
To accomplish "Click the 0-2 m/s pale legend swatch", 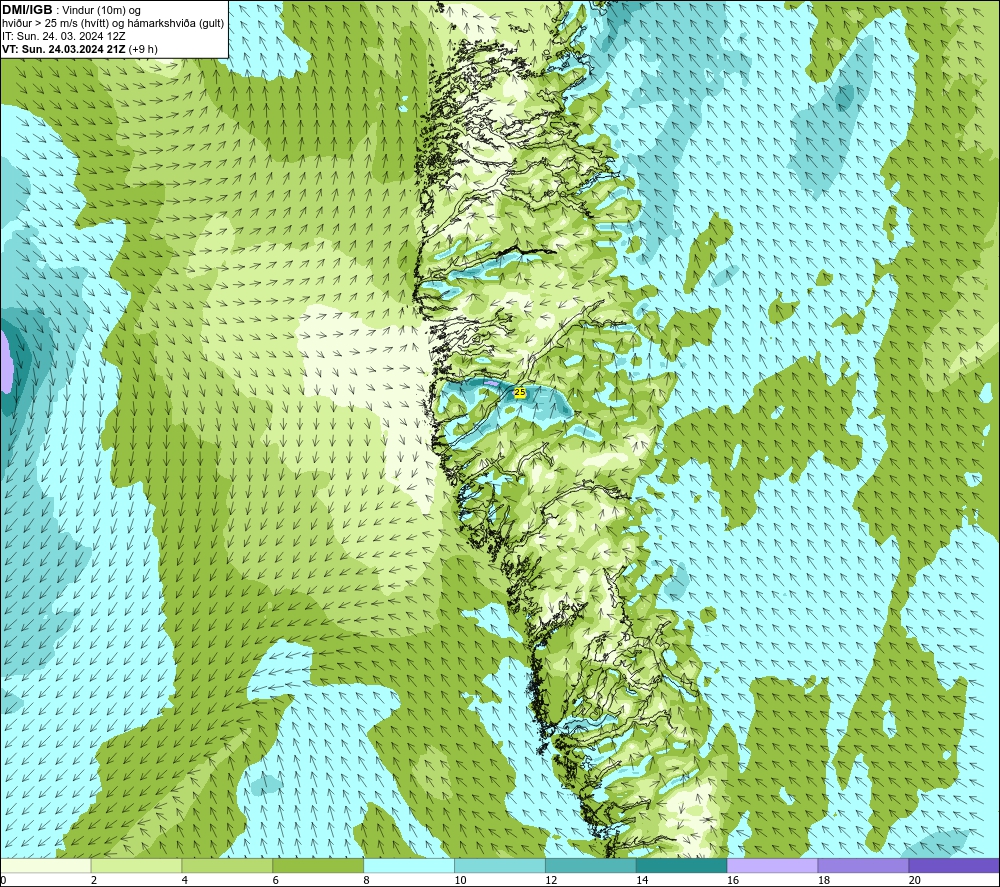I will (46, 865).
